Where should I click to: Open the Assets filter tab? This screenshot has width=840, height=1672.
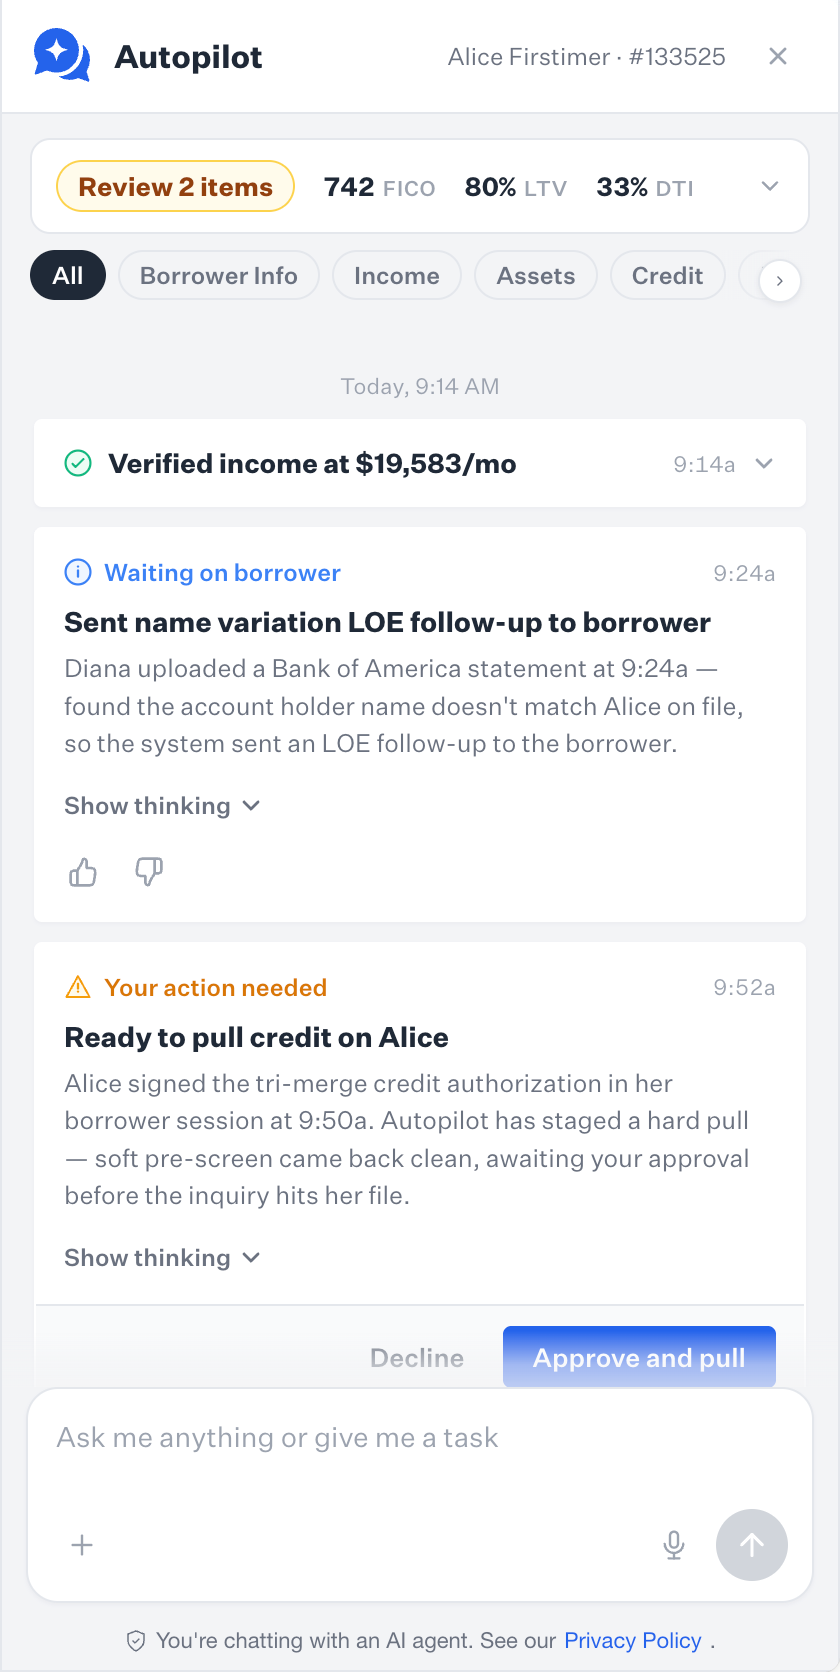[536, 275]
